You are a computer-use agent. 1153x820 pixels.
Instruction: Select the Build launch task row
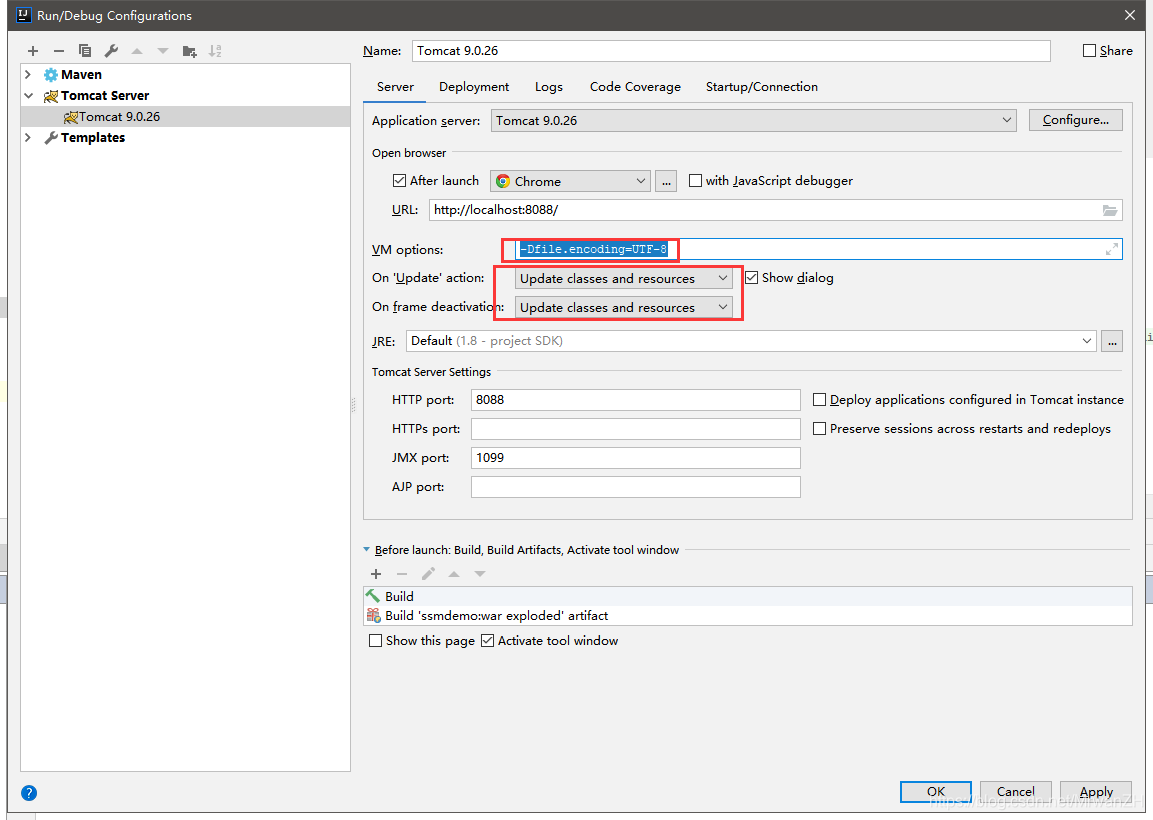(748, 596)
